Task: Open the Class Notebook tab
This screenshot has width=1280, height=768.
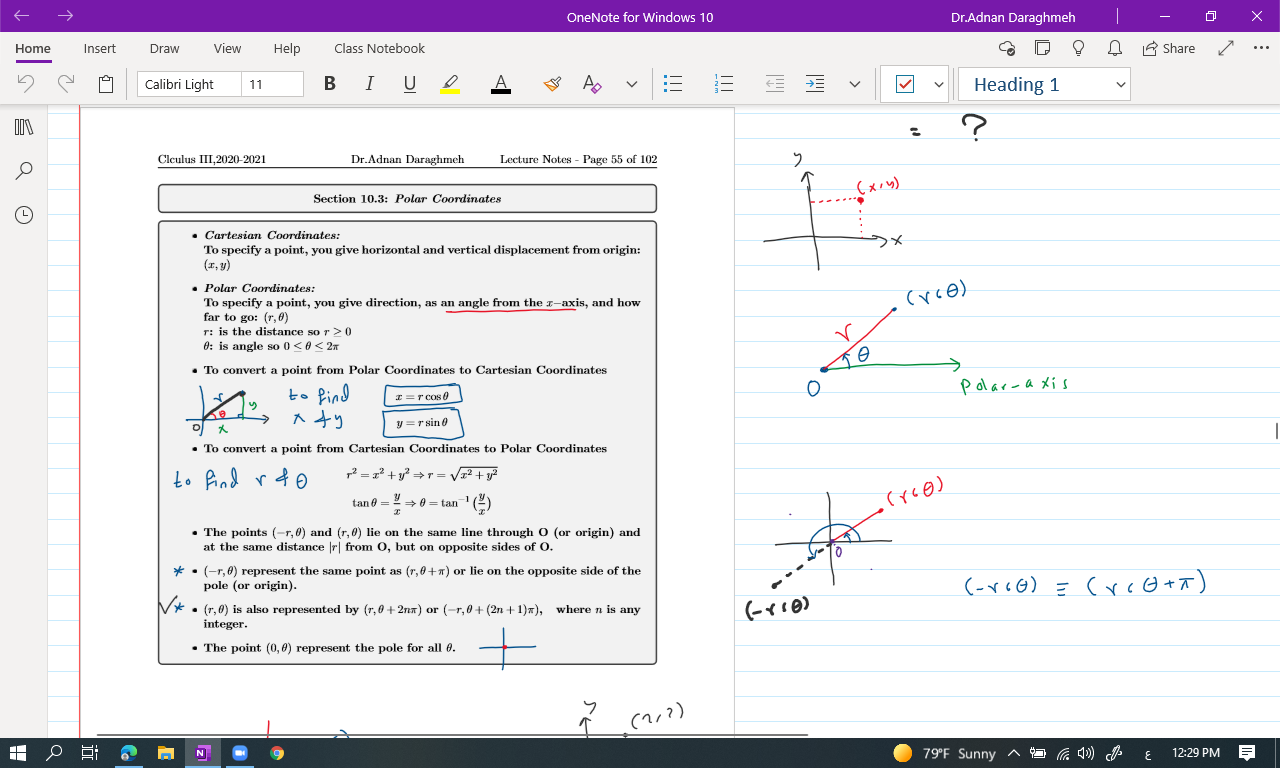Action: (379, 48)
